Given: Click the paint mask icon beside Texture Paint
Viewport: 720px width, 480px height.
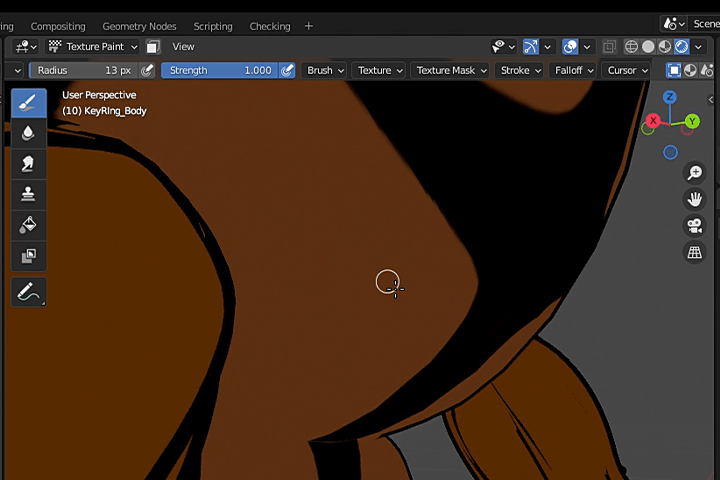Looking at the screenshot, I should tap(153, 46).
